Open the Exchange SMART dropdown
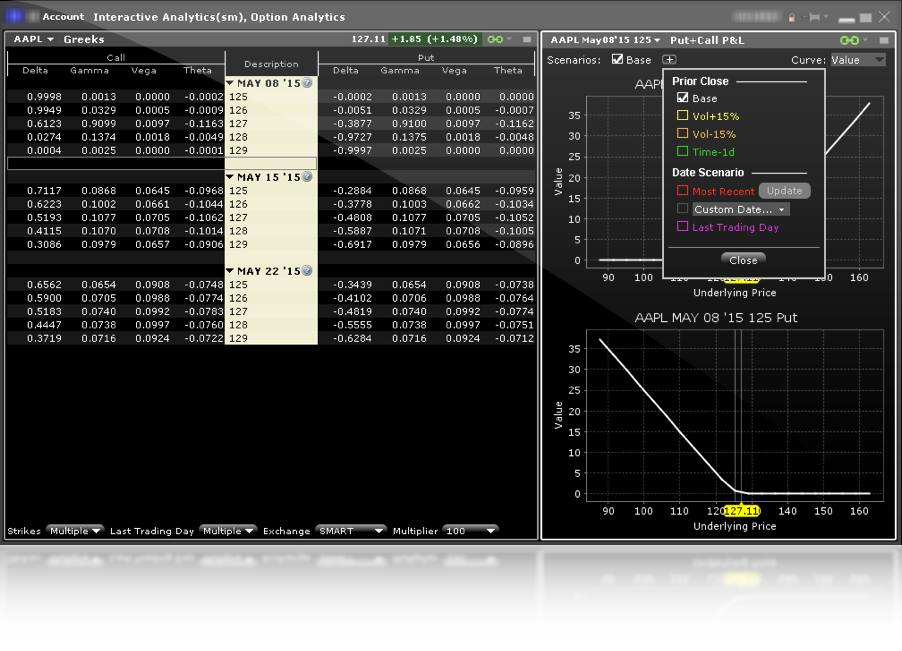 click(x=350, y=531)
